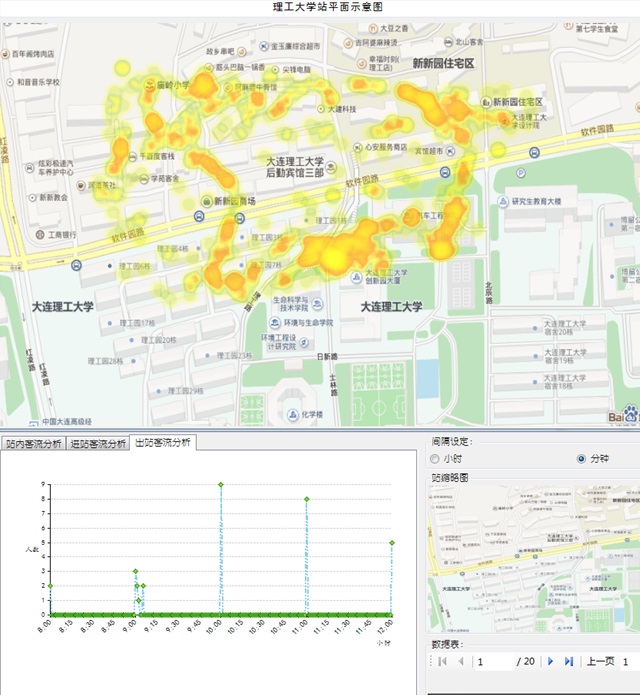Click the 上一页 button
The width and height of the screenshot is (640, 695).
click(x=599, y=661)
